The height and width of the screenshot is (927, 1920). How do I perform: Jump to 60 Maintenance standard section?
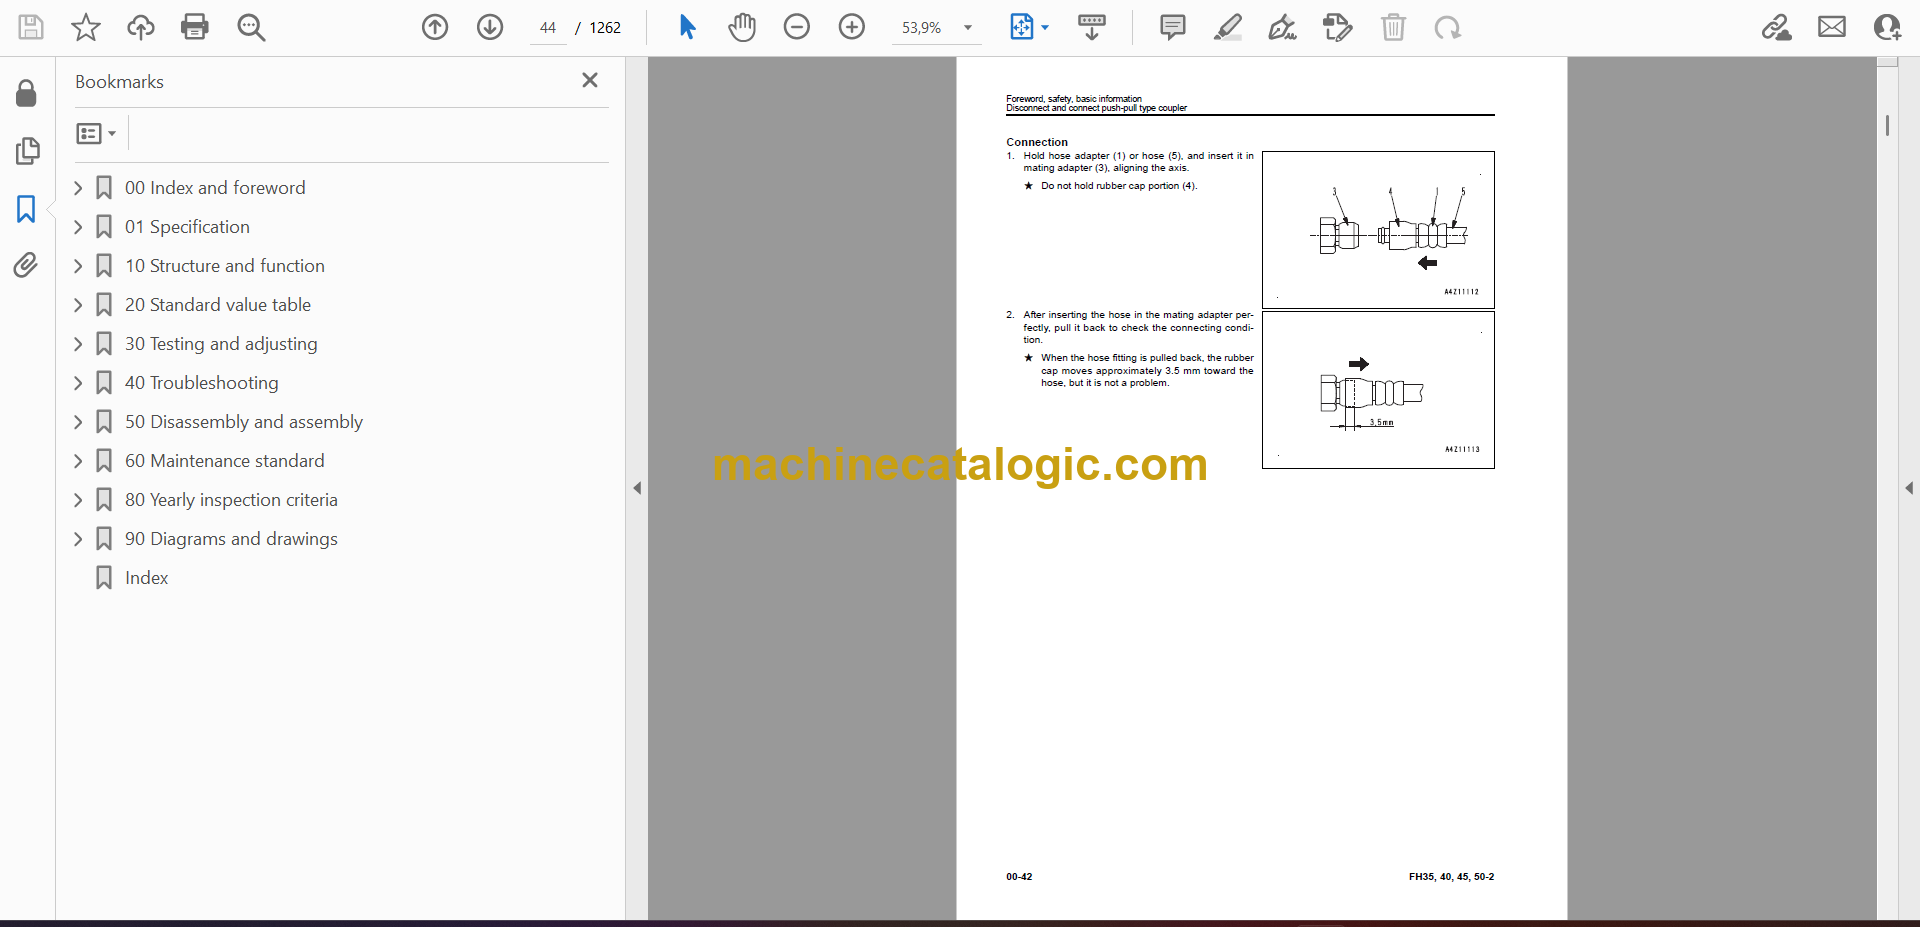225,461
